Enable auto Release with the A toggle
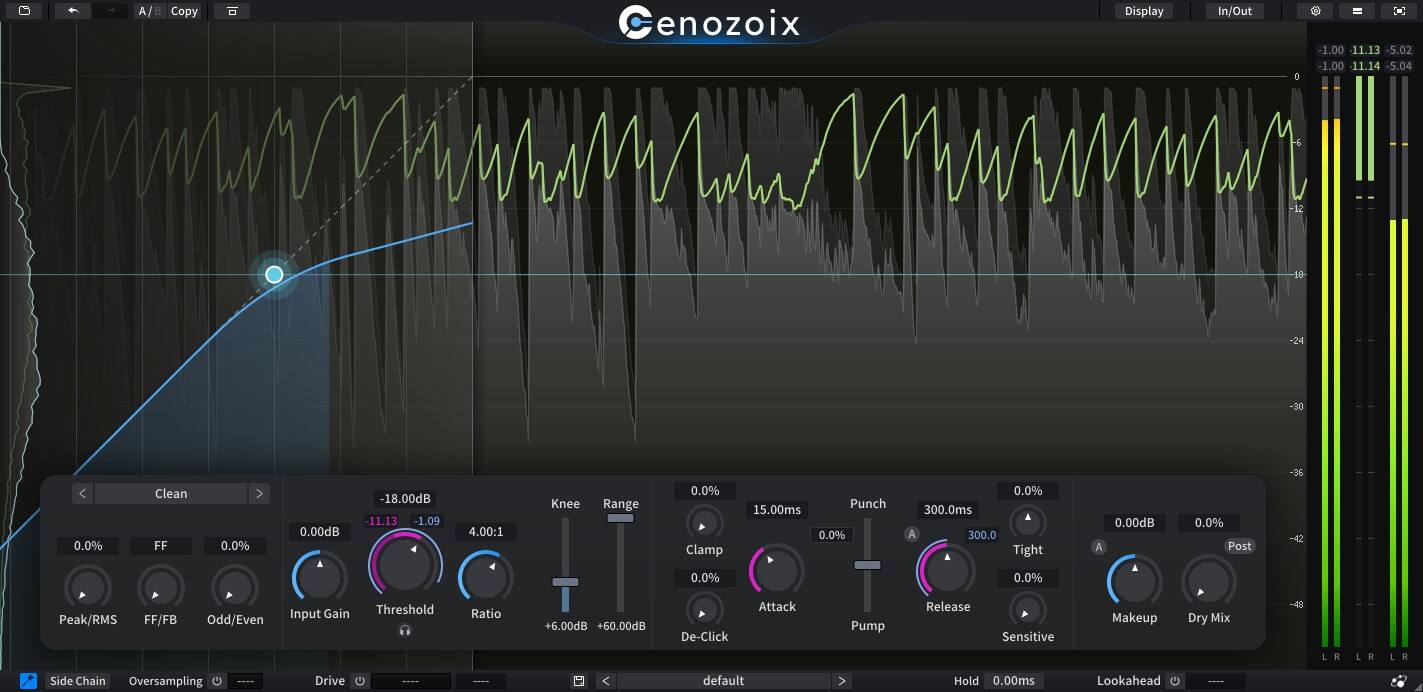Screen dimensions: 1423x692 point(912,534)
